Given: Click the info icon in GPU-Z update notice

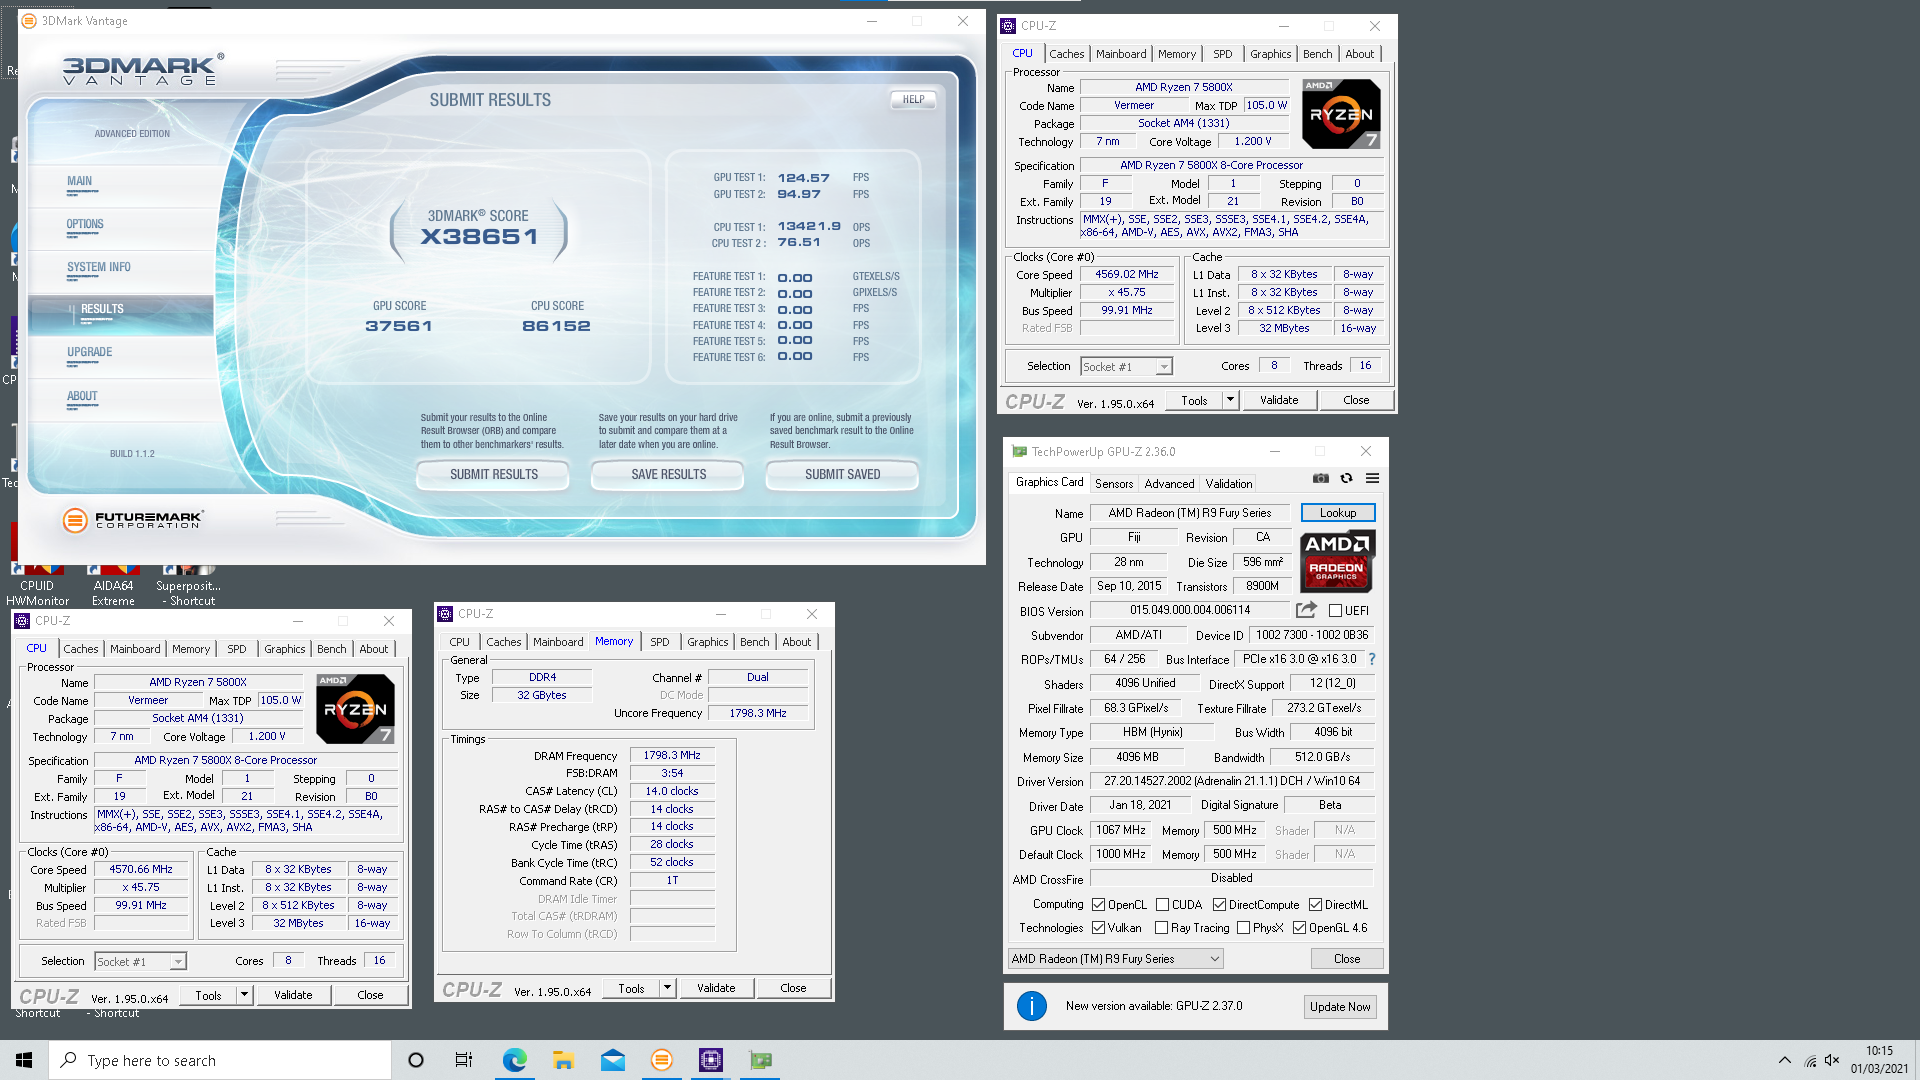Looking at the screenshot, I should [x=1032, y=1006].
